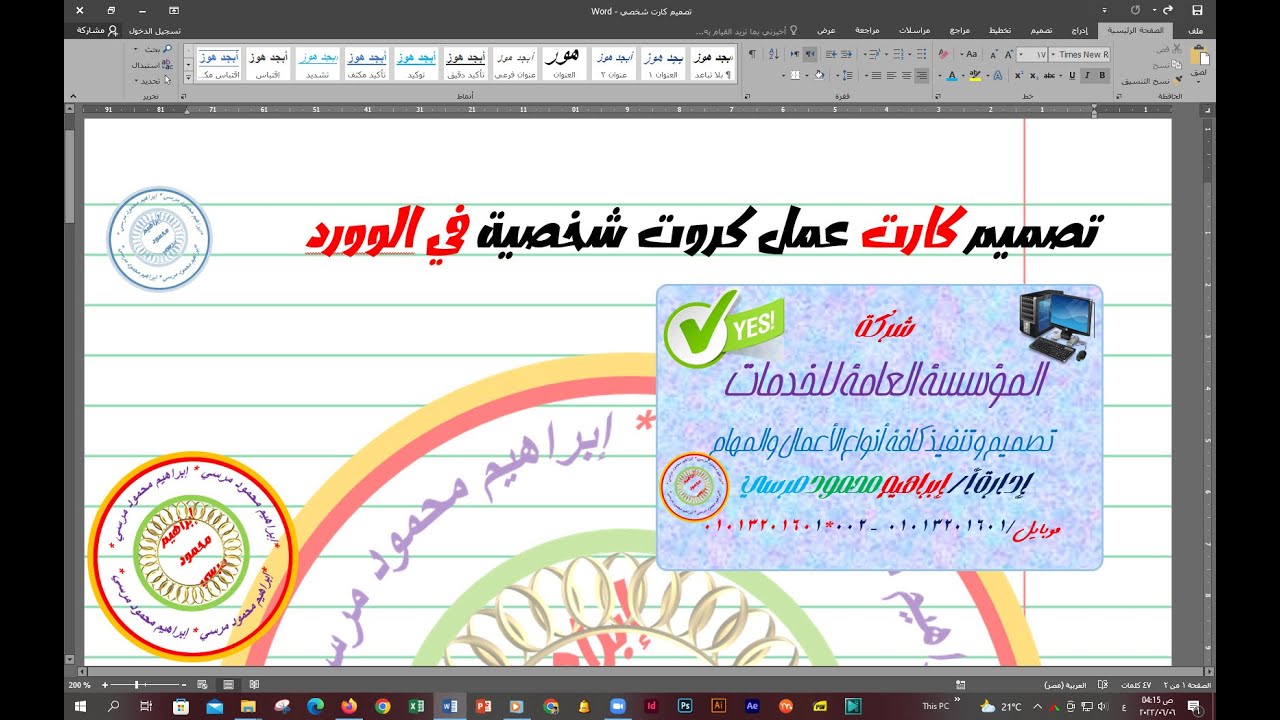Apply superscript formatting
This screenshot has height=720, width=1280.
1018,75
